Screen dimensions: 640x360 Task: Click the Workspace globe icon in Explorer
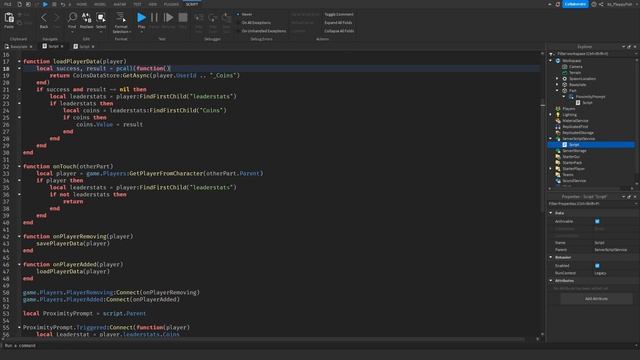tap(558, 60)
